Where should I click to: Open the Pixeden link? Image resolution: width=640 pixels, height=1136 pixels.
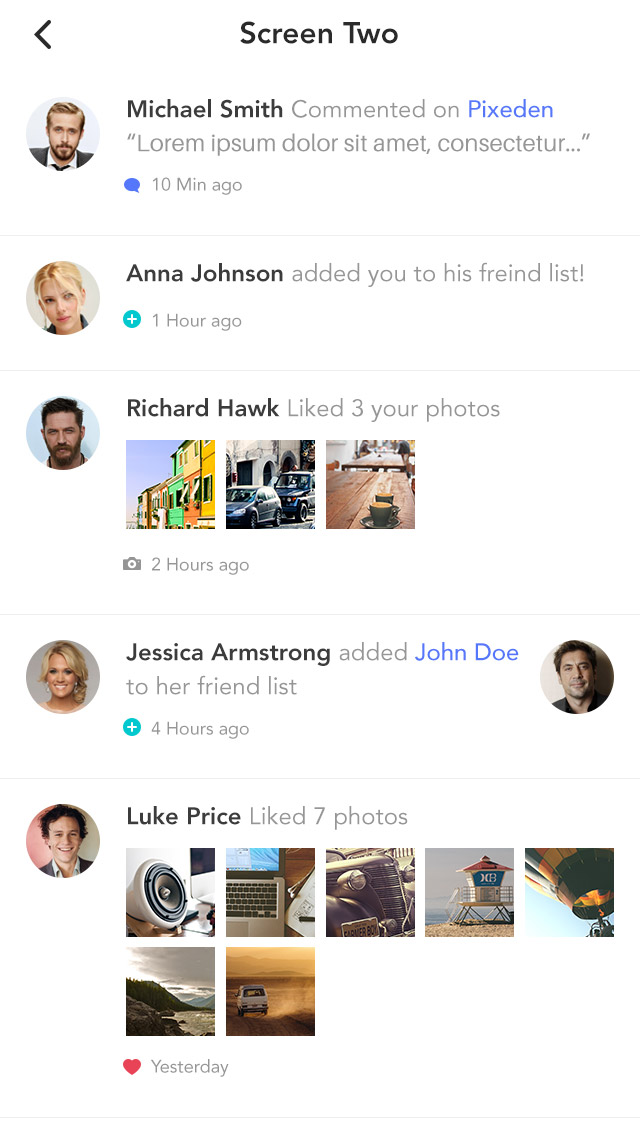point(510,110)
